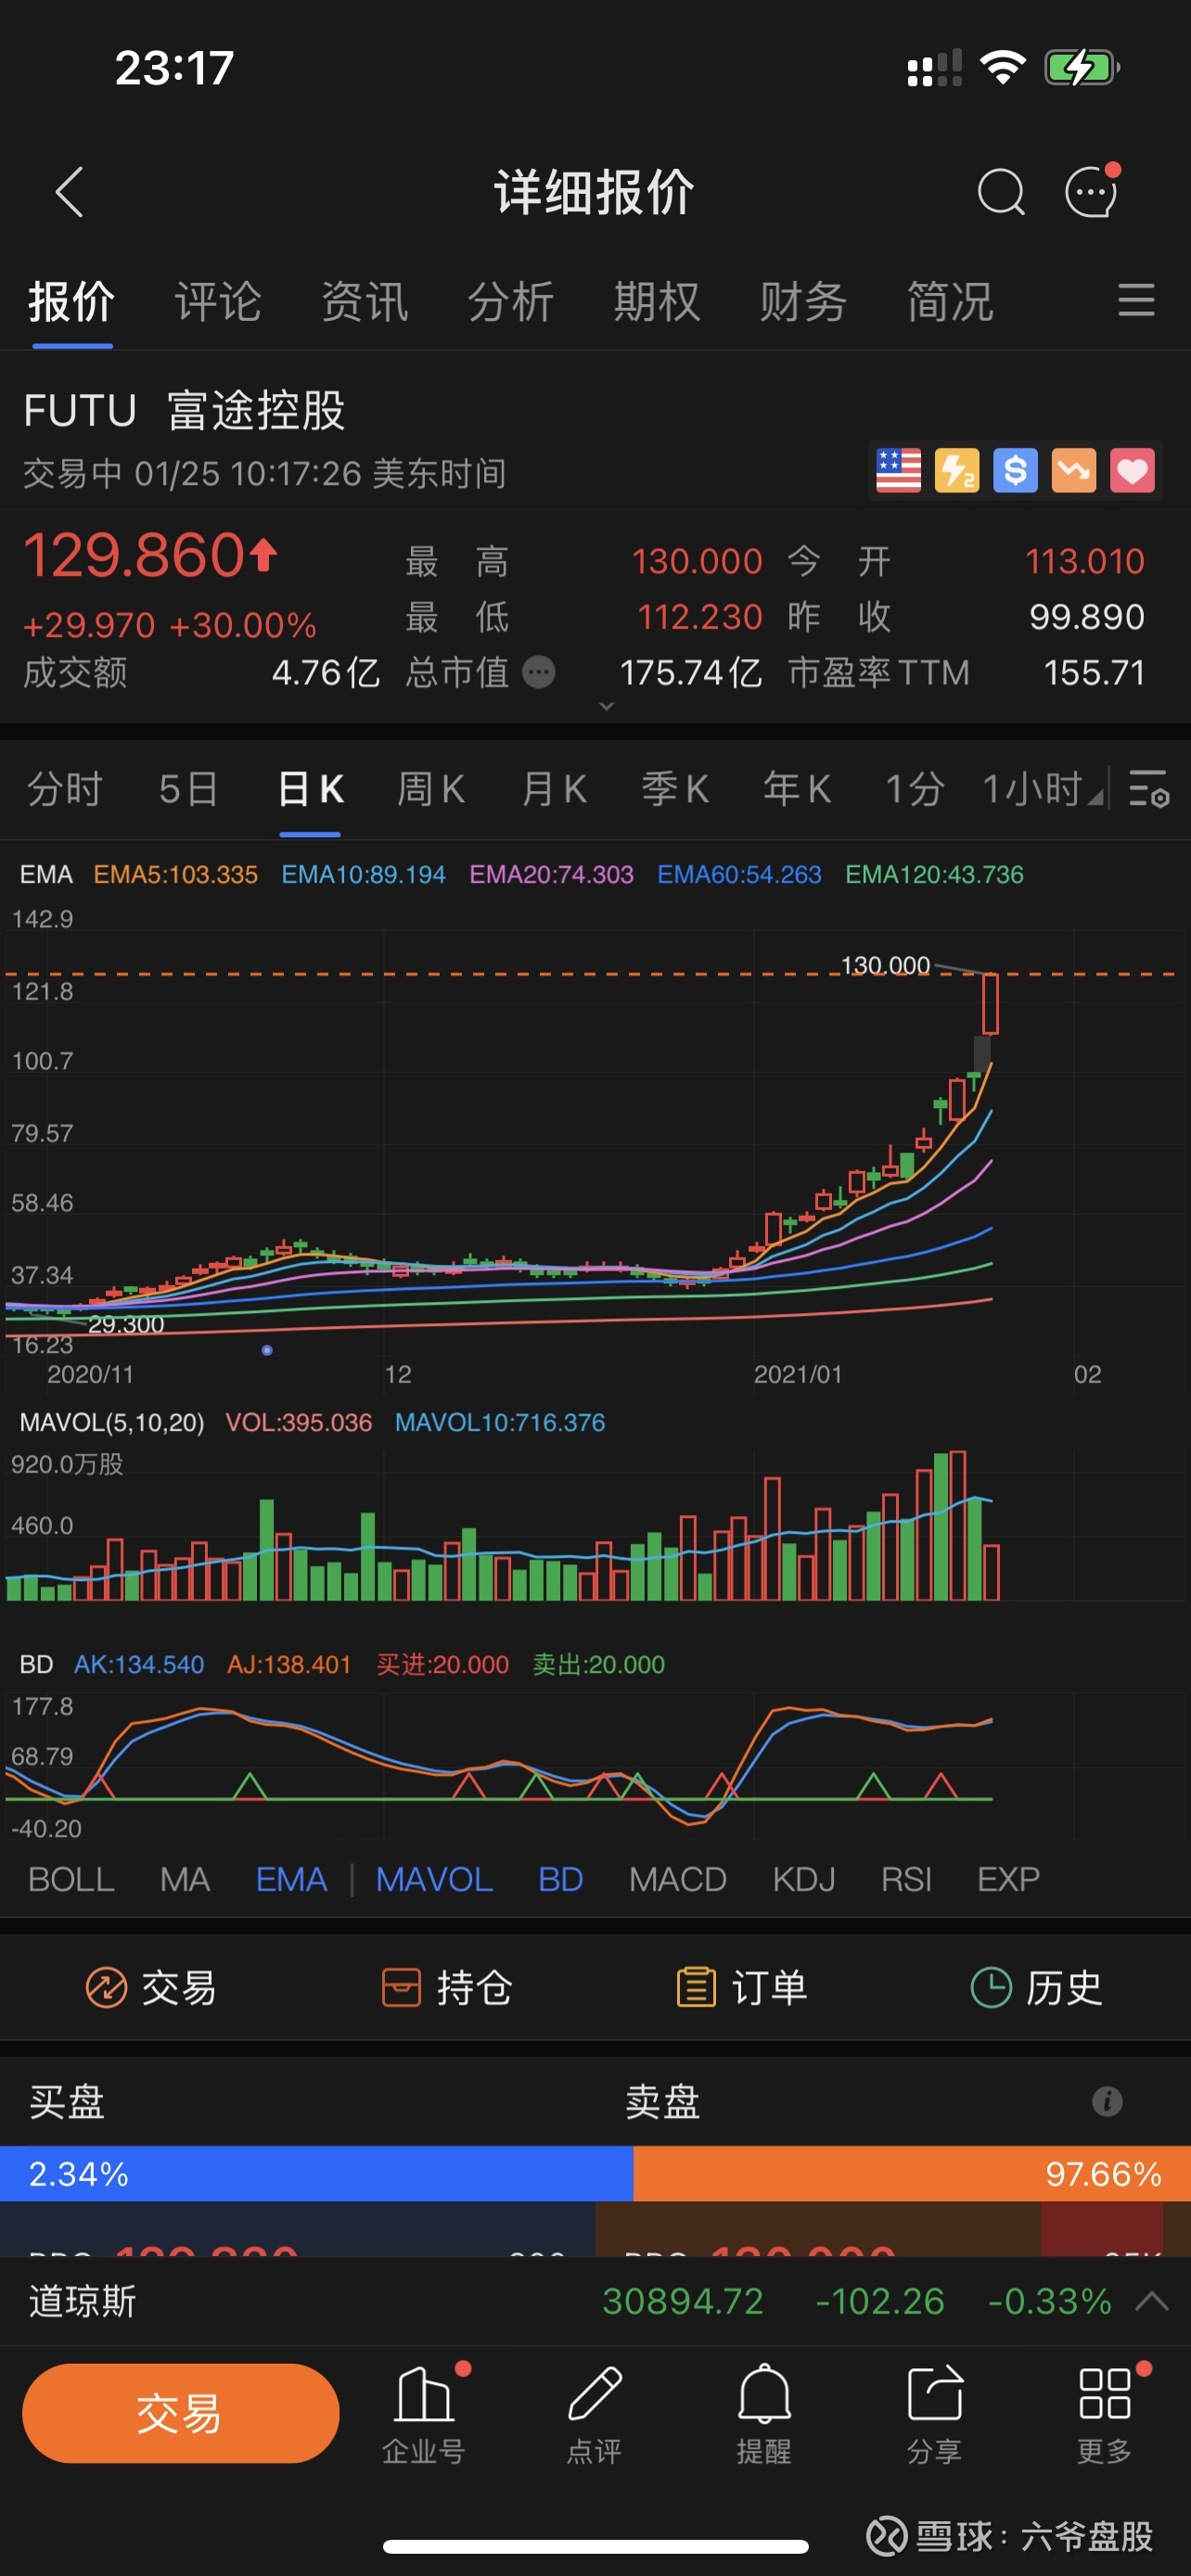This screenshot has height=2576, width=1191.
Task: Toggle the BOLL indicator
Action: (71, 1879)
